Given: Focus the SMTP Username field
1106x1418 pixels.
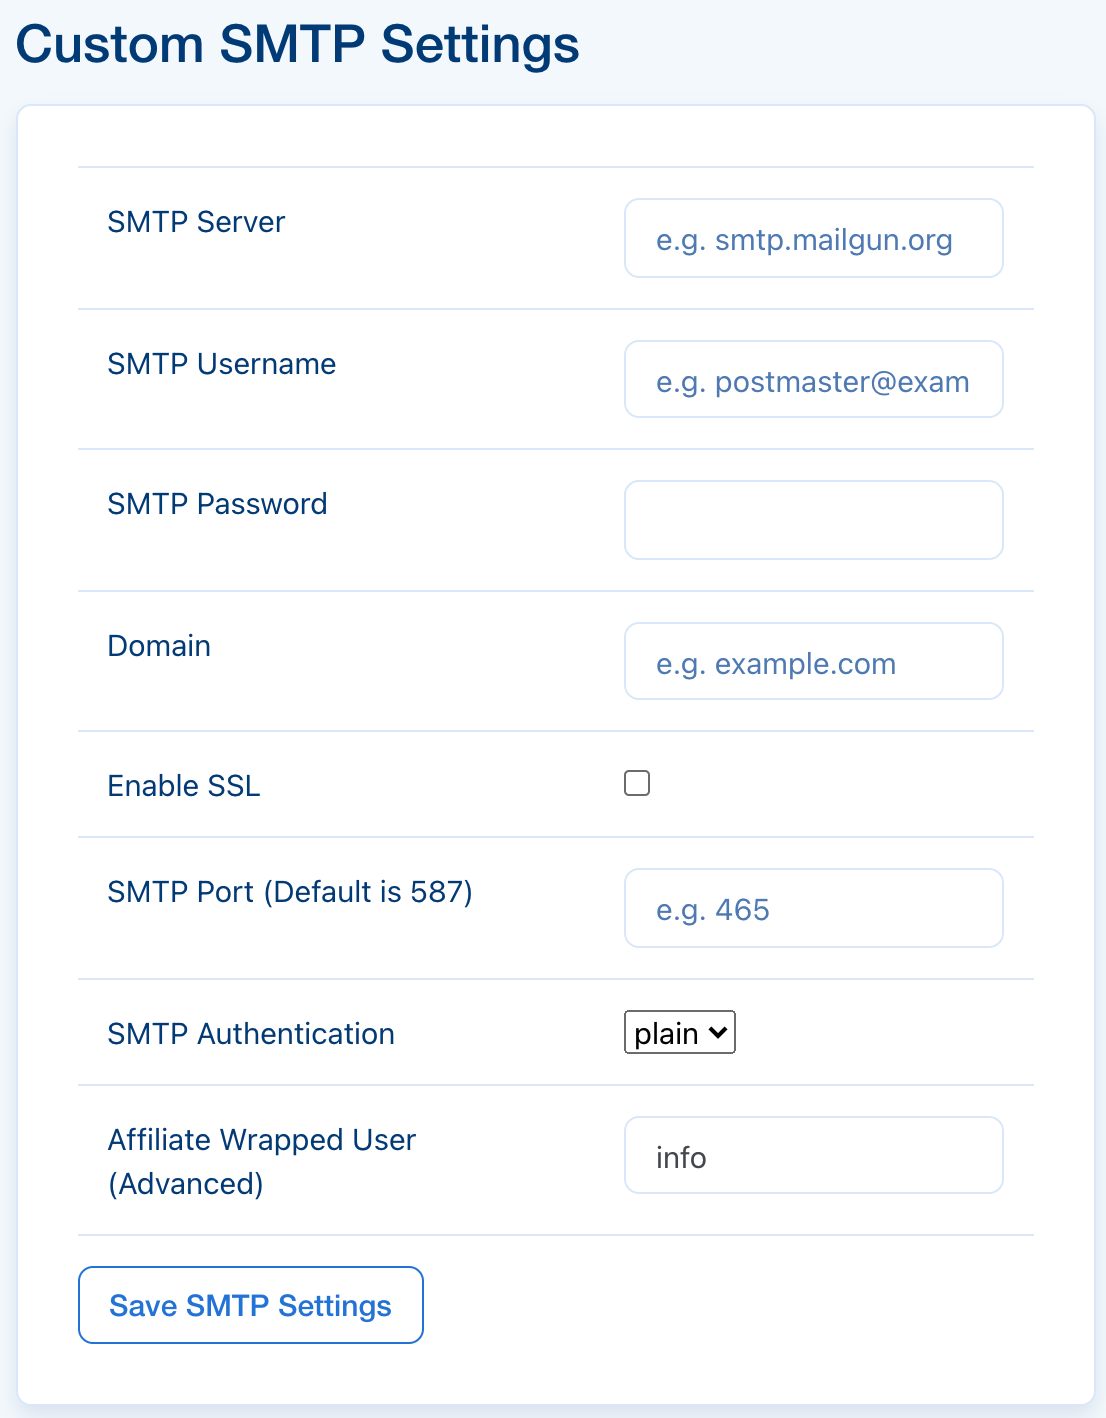Looking at the screenshot, I should click(x=813, y=379).
